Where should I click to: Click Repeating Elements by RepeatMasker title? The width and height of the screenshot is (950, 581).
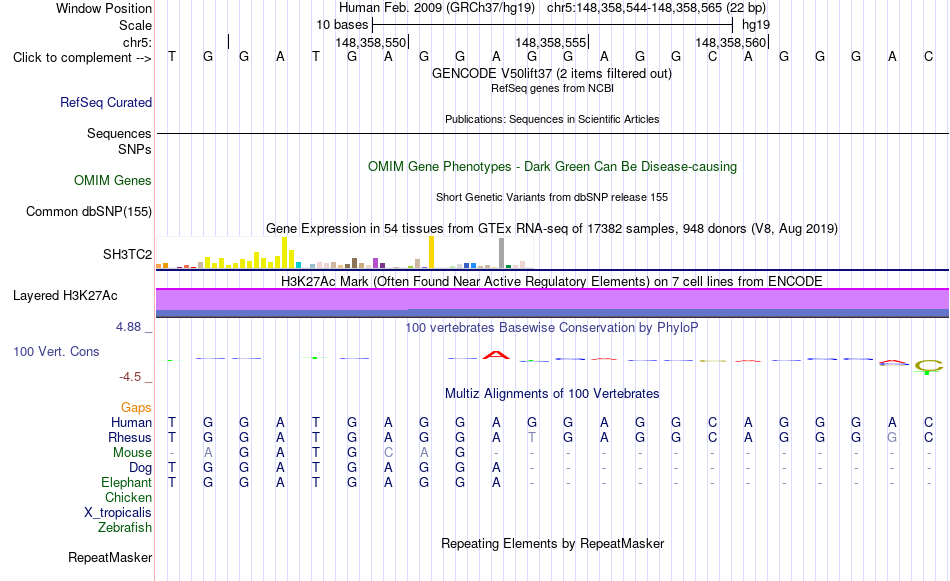[553, 544]
